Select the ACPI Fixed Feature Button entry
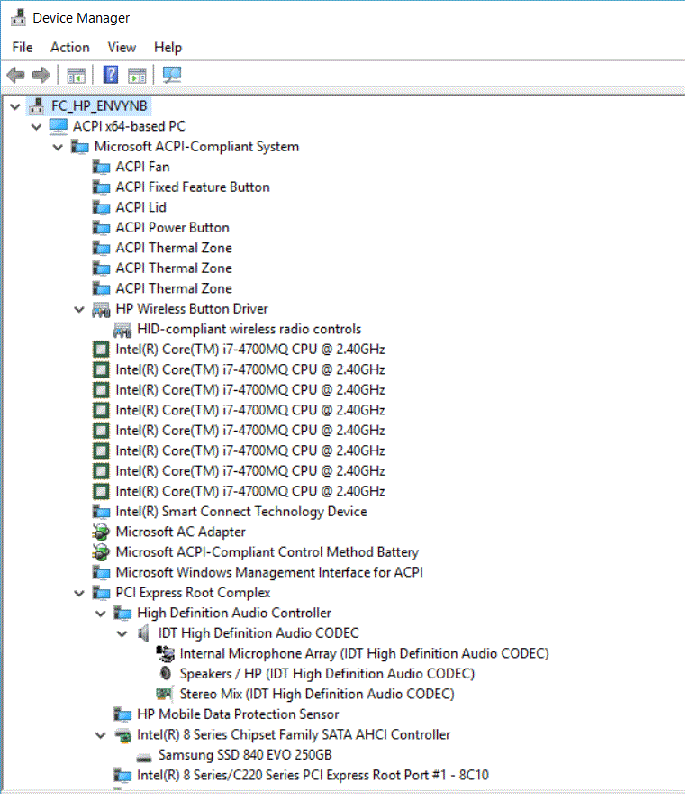Screen dimensions: 685x794 (x=192, y=187)
